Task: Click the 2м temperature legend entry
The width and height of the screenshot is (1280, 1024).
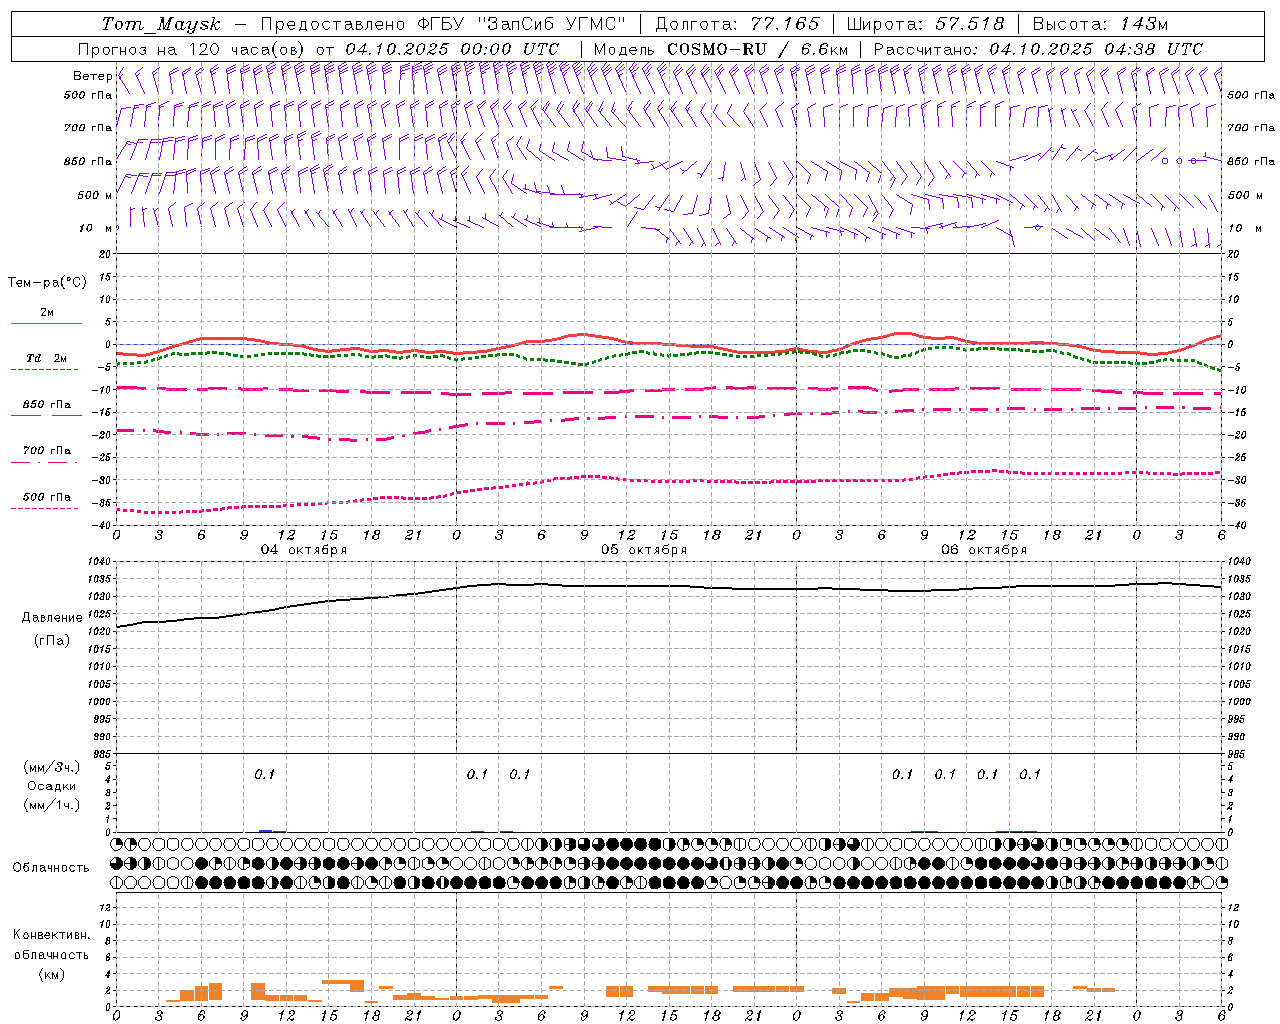Action: (47, 313)
